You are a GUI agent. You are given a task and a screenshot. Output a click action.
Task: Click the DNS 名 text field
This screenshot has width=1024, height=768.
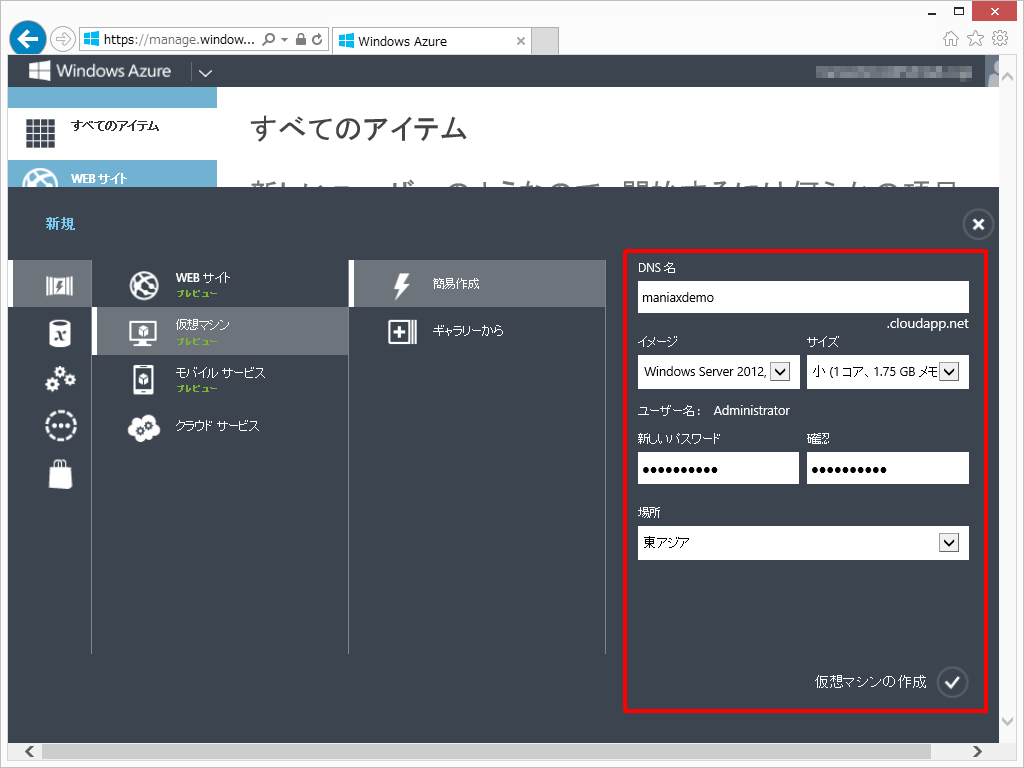(x=803, y=297)
